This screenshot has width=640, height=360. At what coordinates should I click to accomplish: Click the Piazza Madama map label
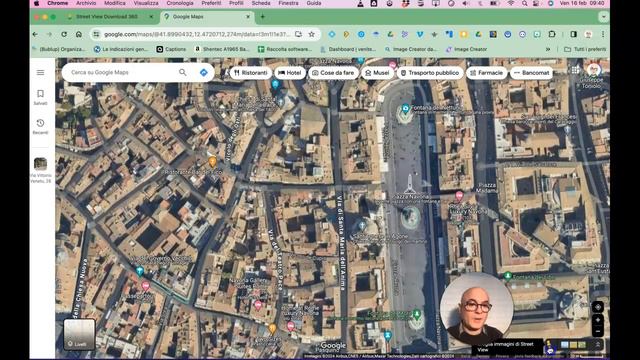point(487,188)
